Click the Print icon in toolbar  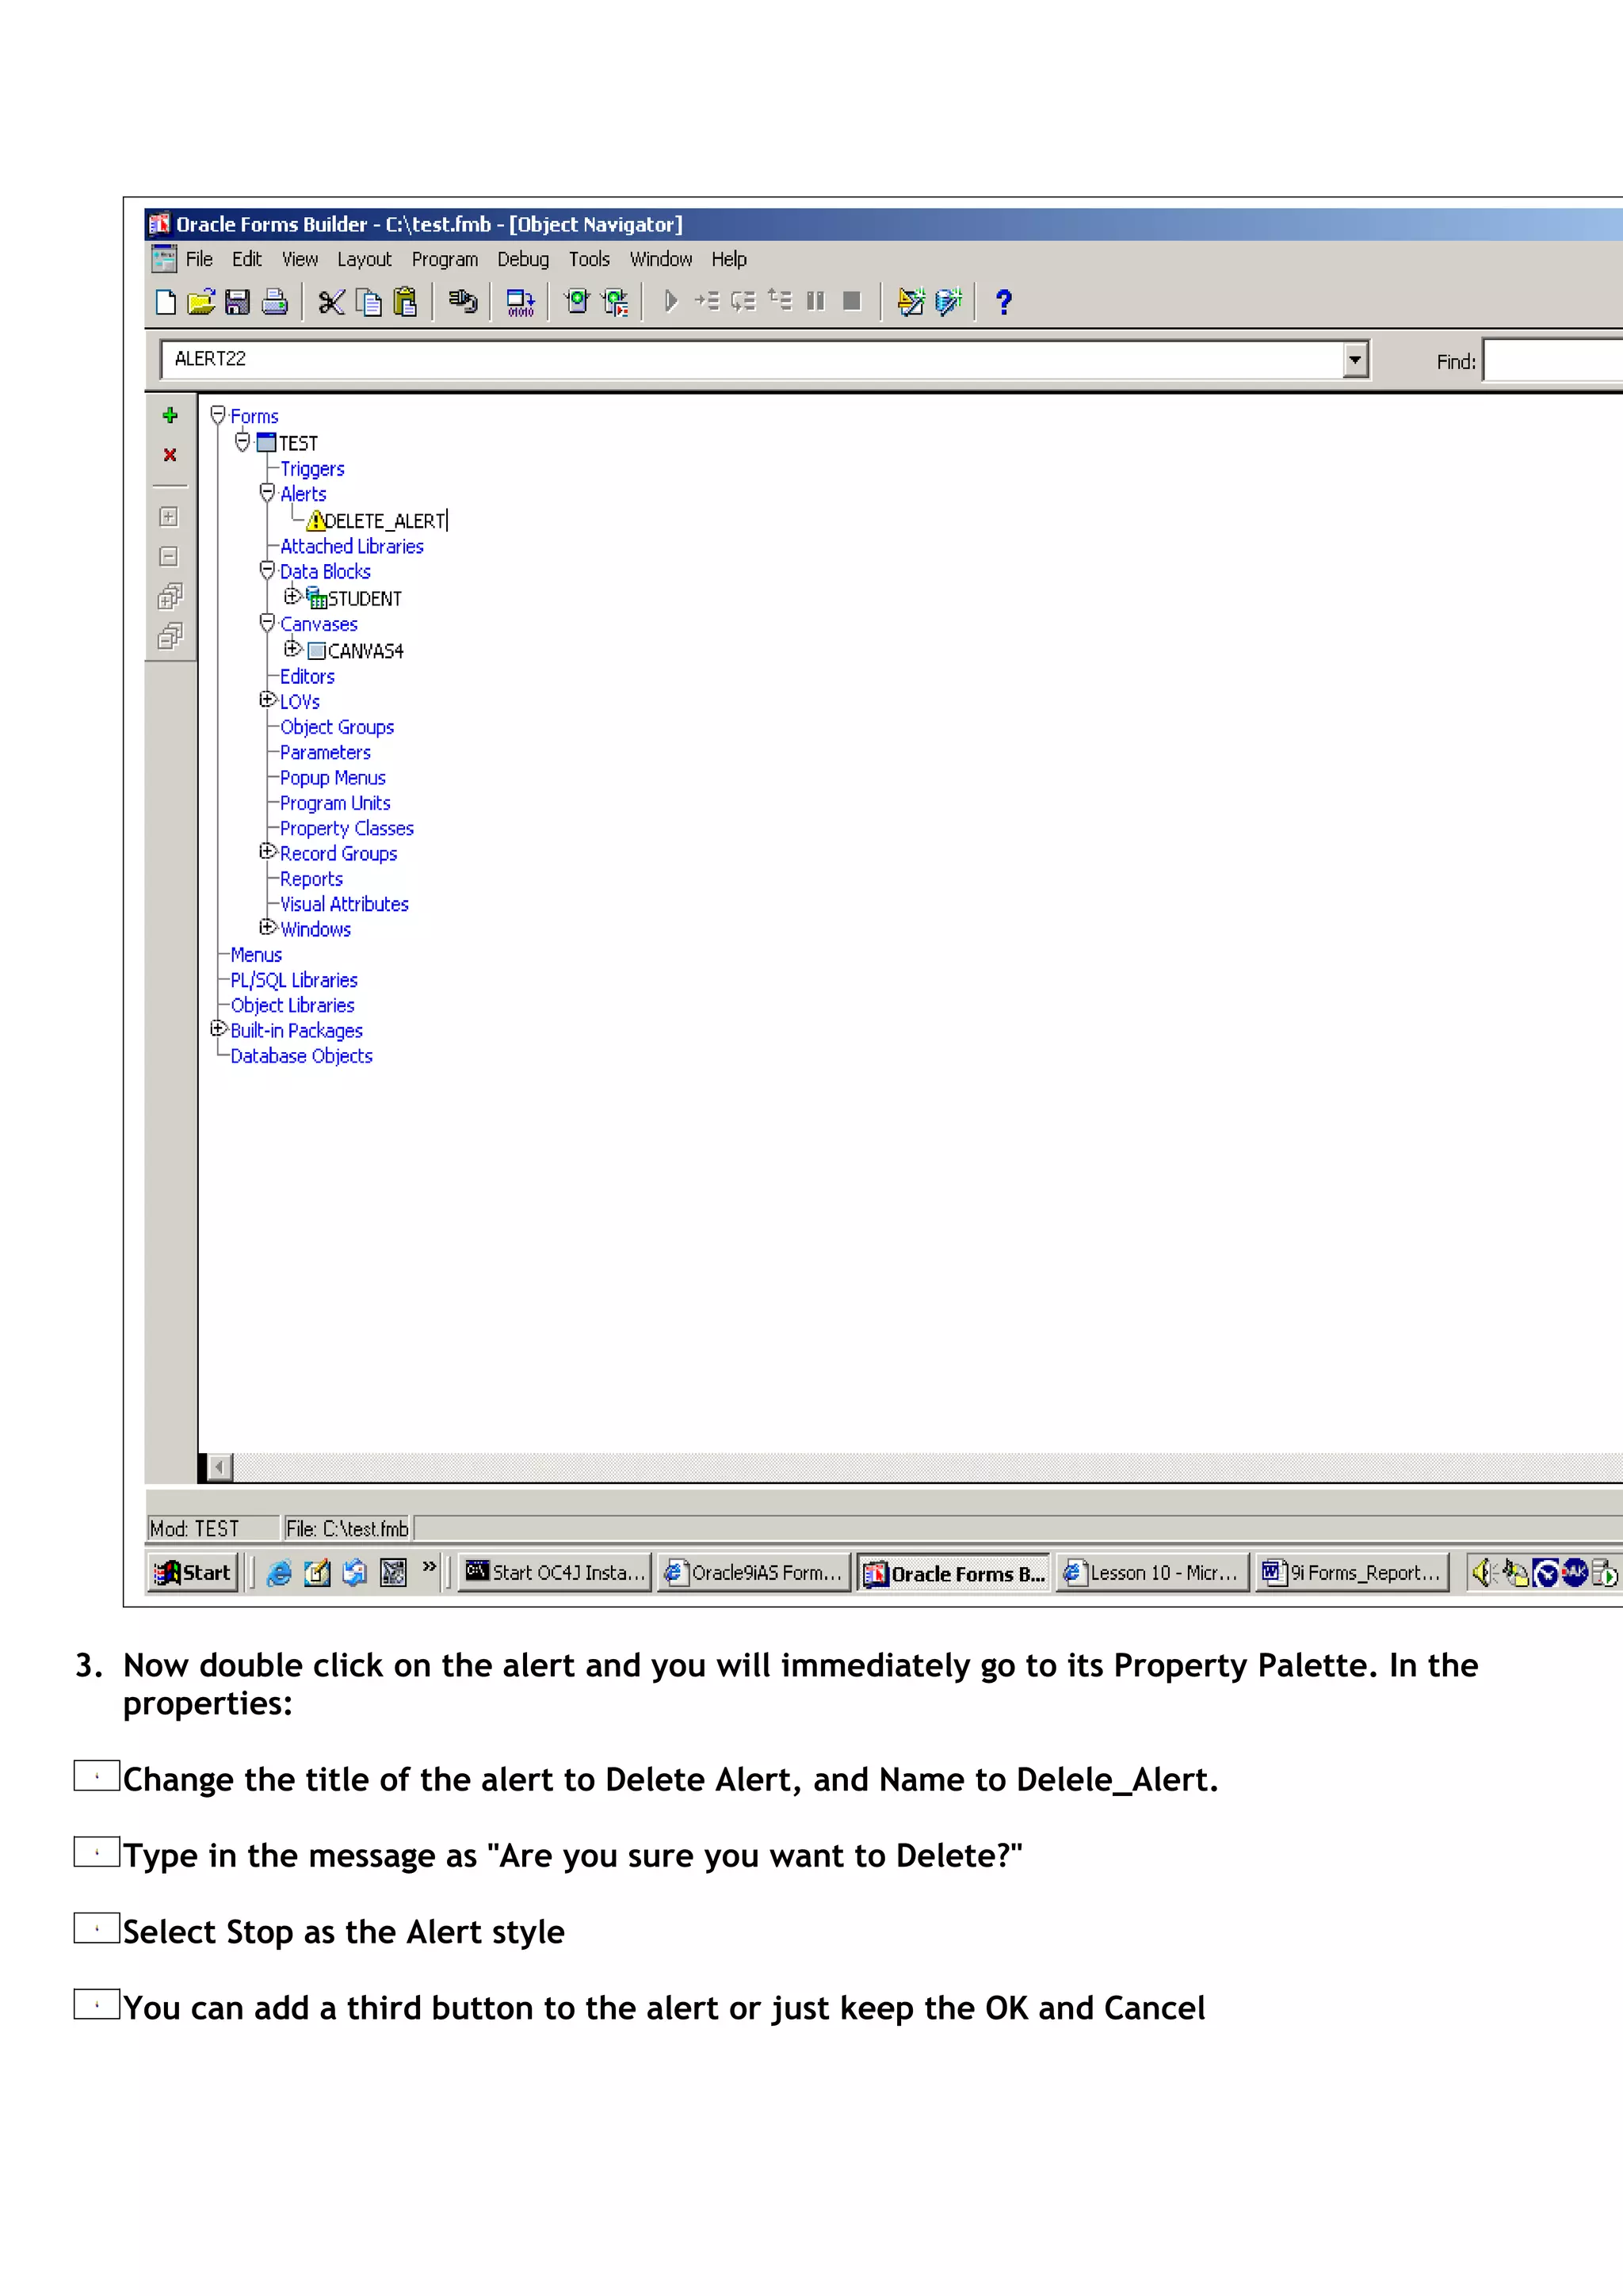coord(274,302)
